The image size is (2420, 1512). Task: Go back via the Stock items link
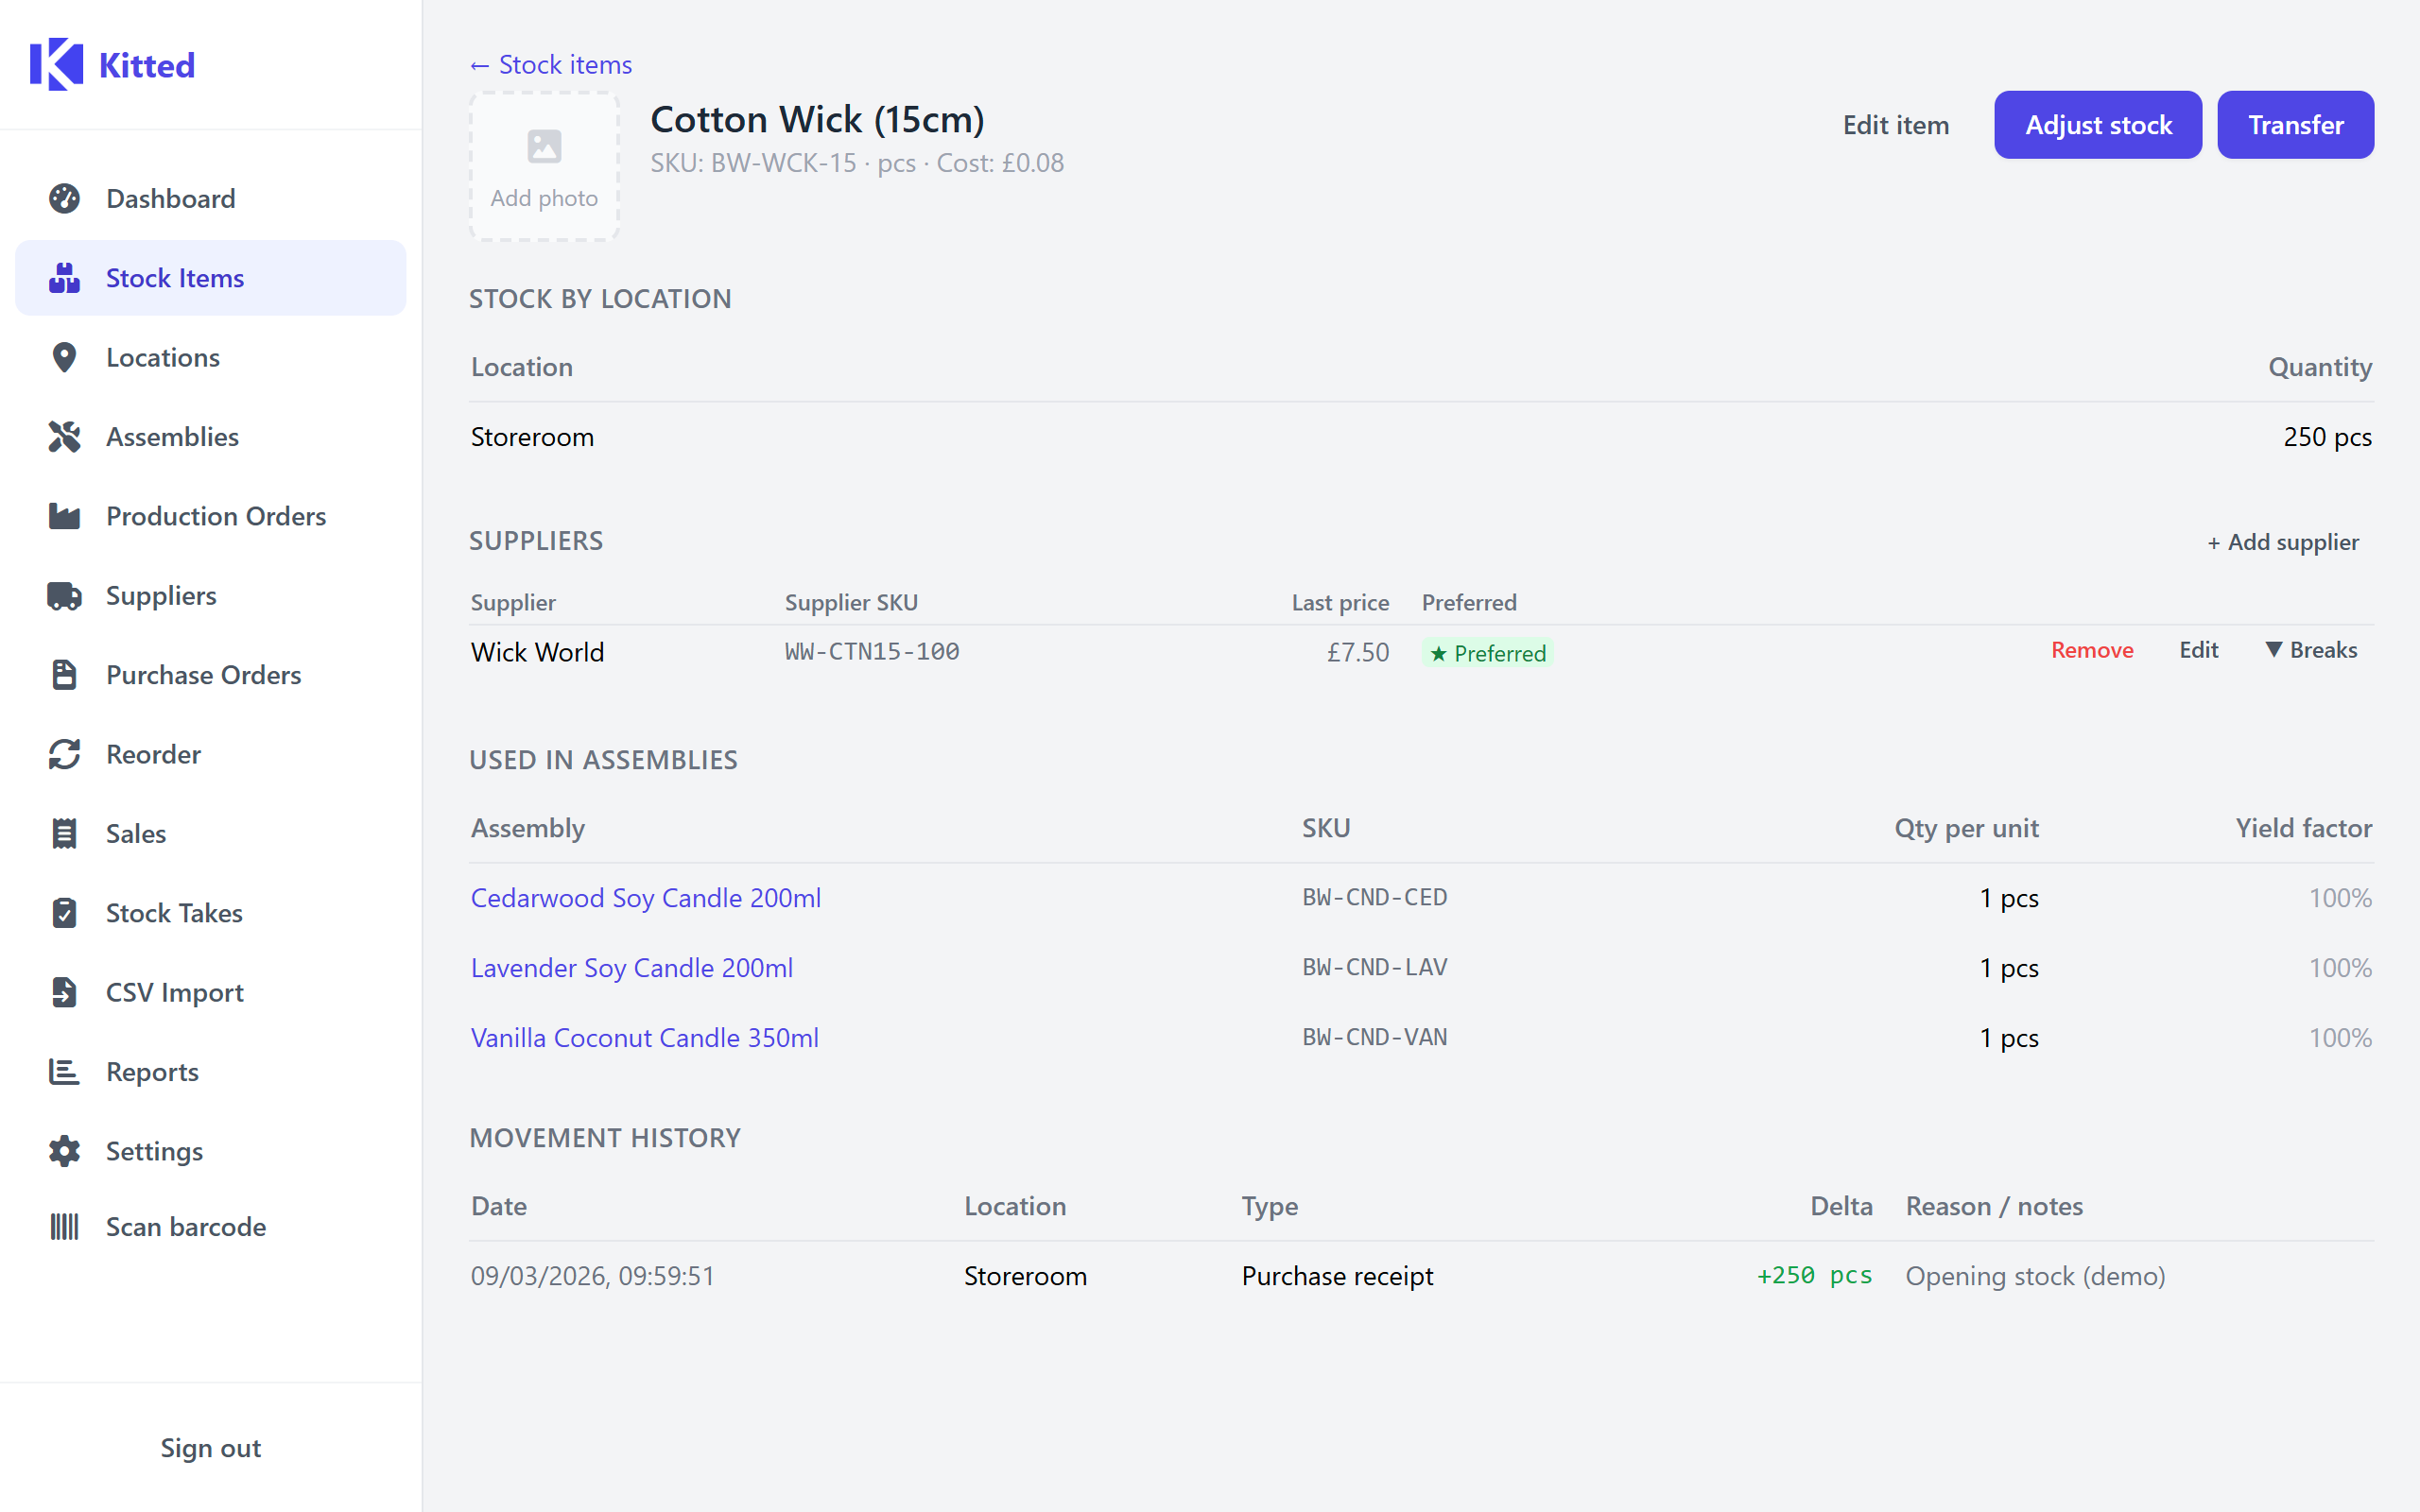550,64
